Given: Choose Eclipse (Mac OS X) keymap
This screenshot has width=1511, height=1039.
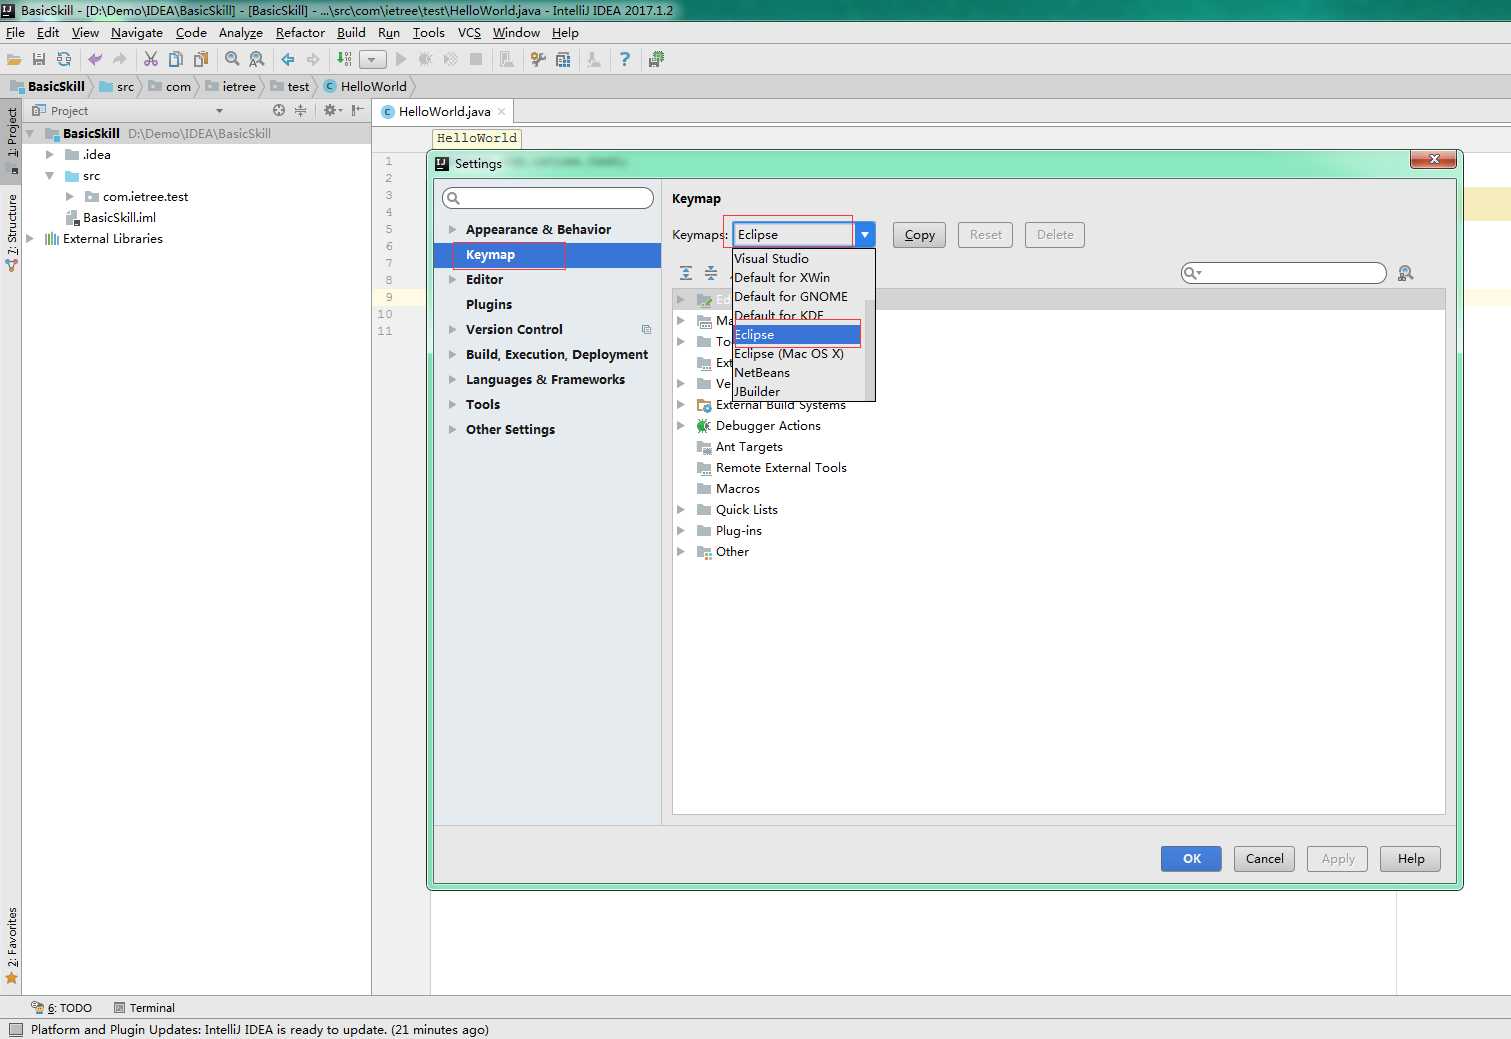Looking at the screenshot, I should [797, 354].
